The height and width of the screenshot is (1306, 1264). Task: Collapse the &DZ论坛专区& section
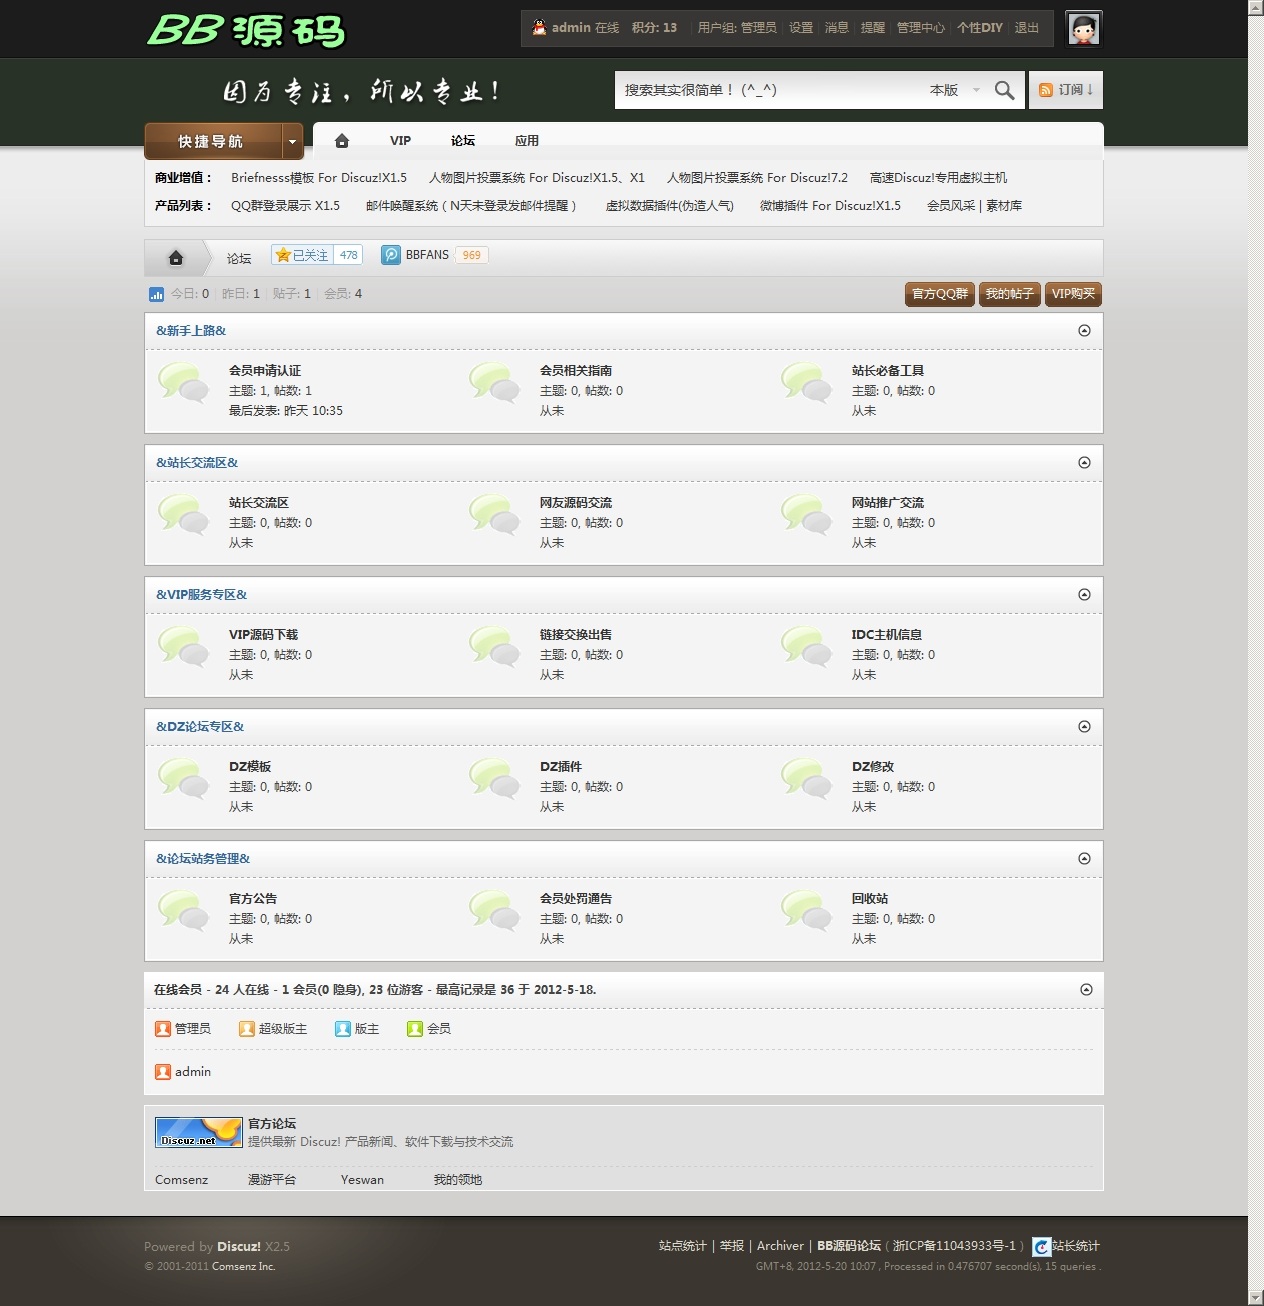click(x=1084, y=727)
